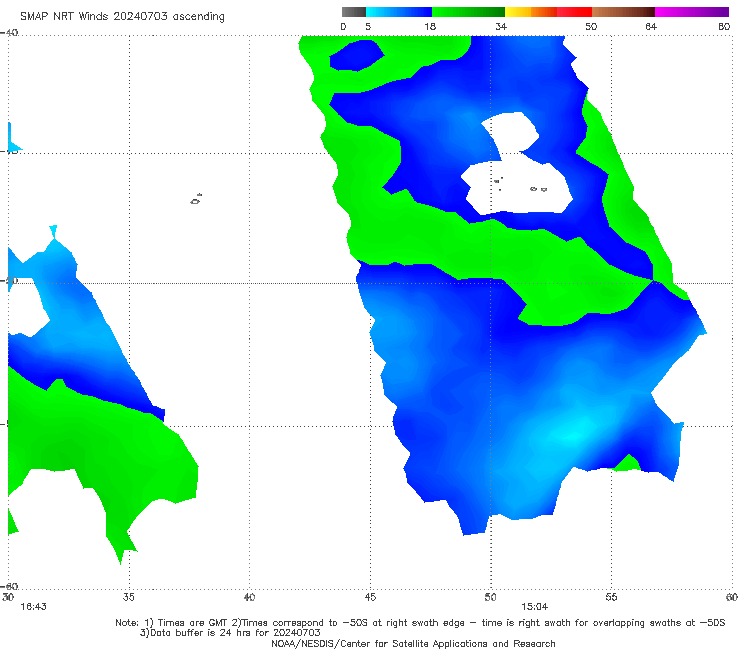Click the swath time "16:43"

33,607
